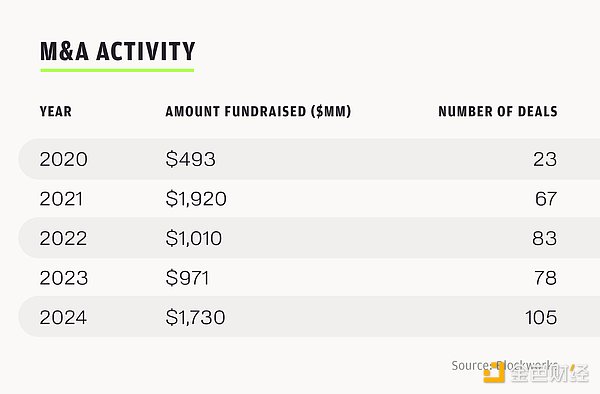Click the $493 amount value
Image resolution: width=600 pixels, height=394 pixels.
point(191,159)
